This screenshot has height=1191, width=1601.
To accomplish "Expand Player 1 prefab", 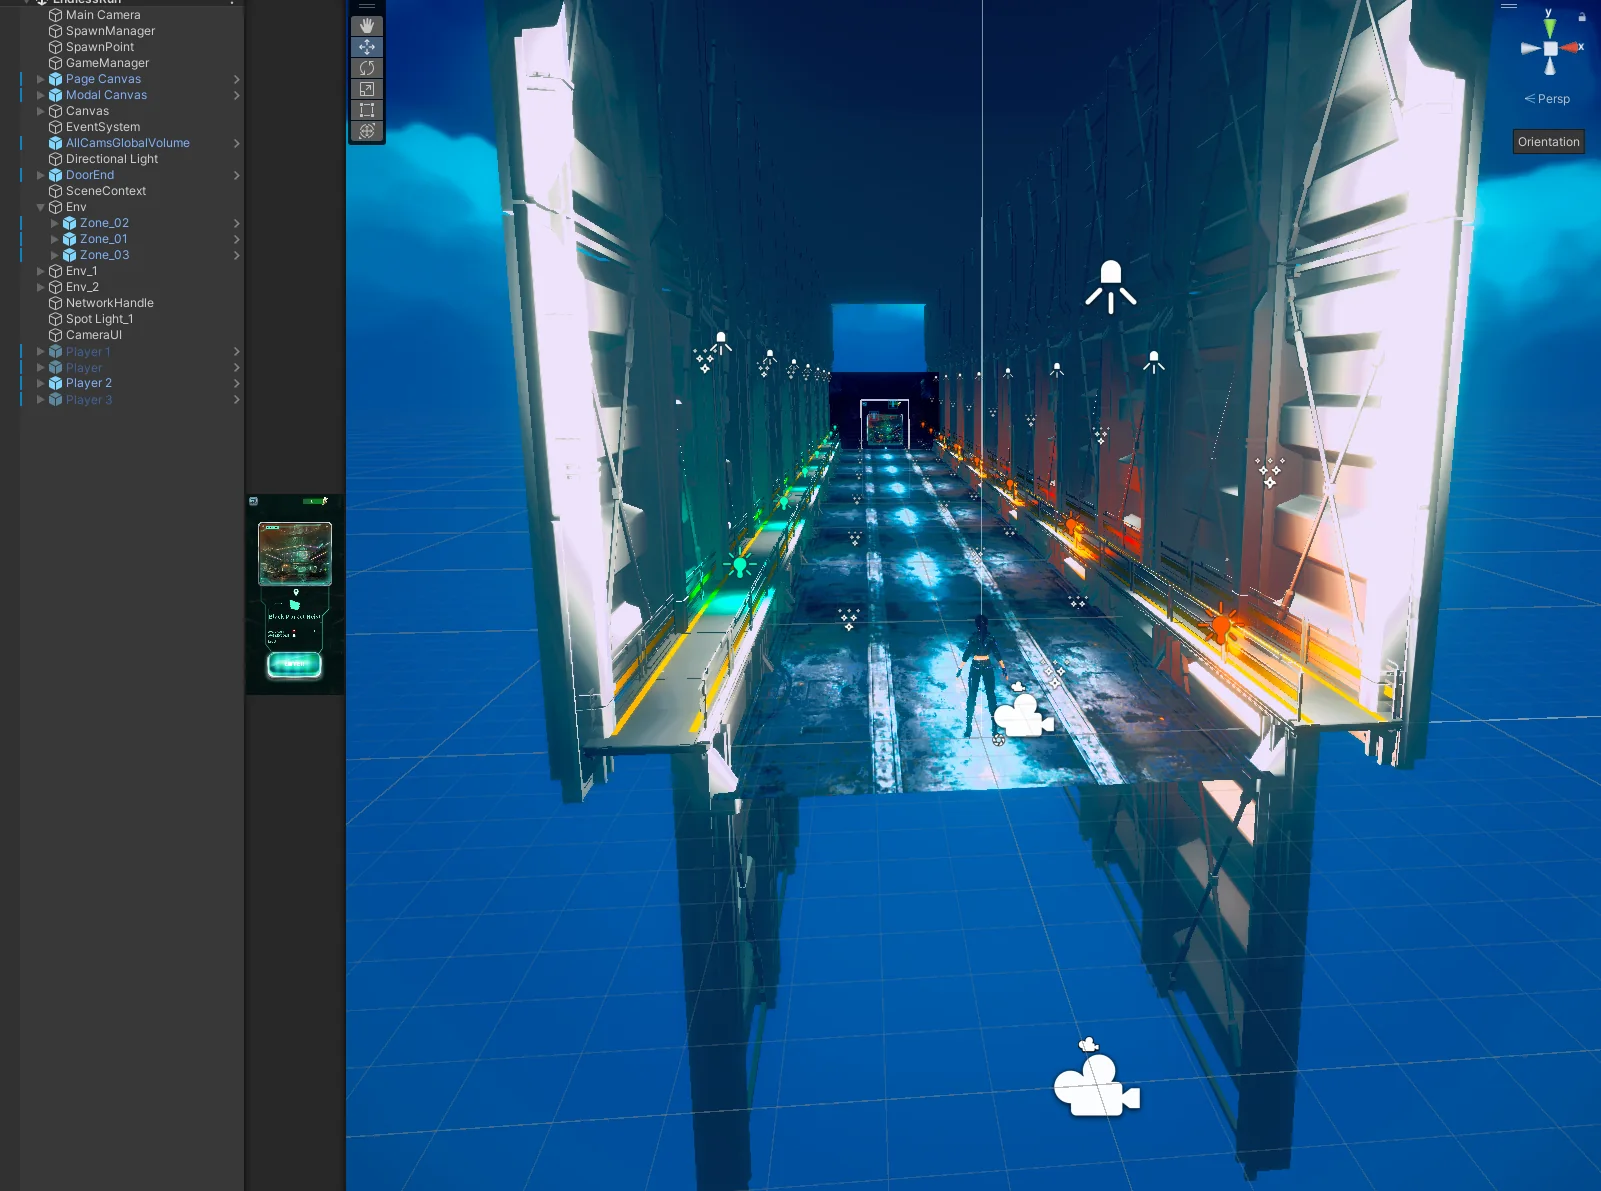I will point(41,352).
